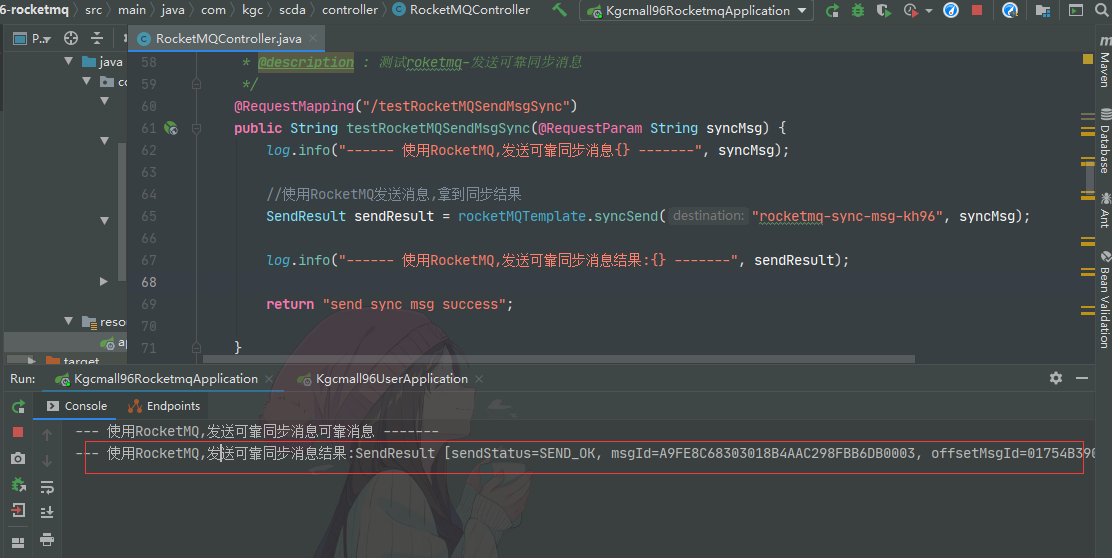
Task: Open the Kgcmall96RocketmqApplication run configuration dropdown
Action: (696, 11)
